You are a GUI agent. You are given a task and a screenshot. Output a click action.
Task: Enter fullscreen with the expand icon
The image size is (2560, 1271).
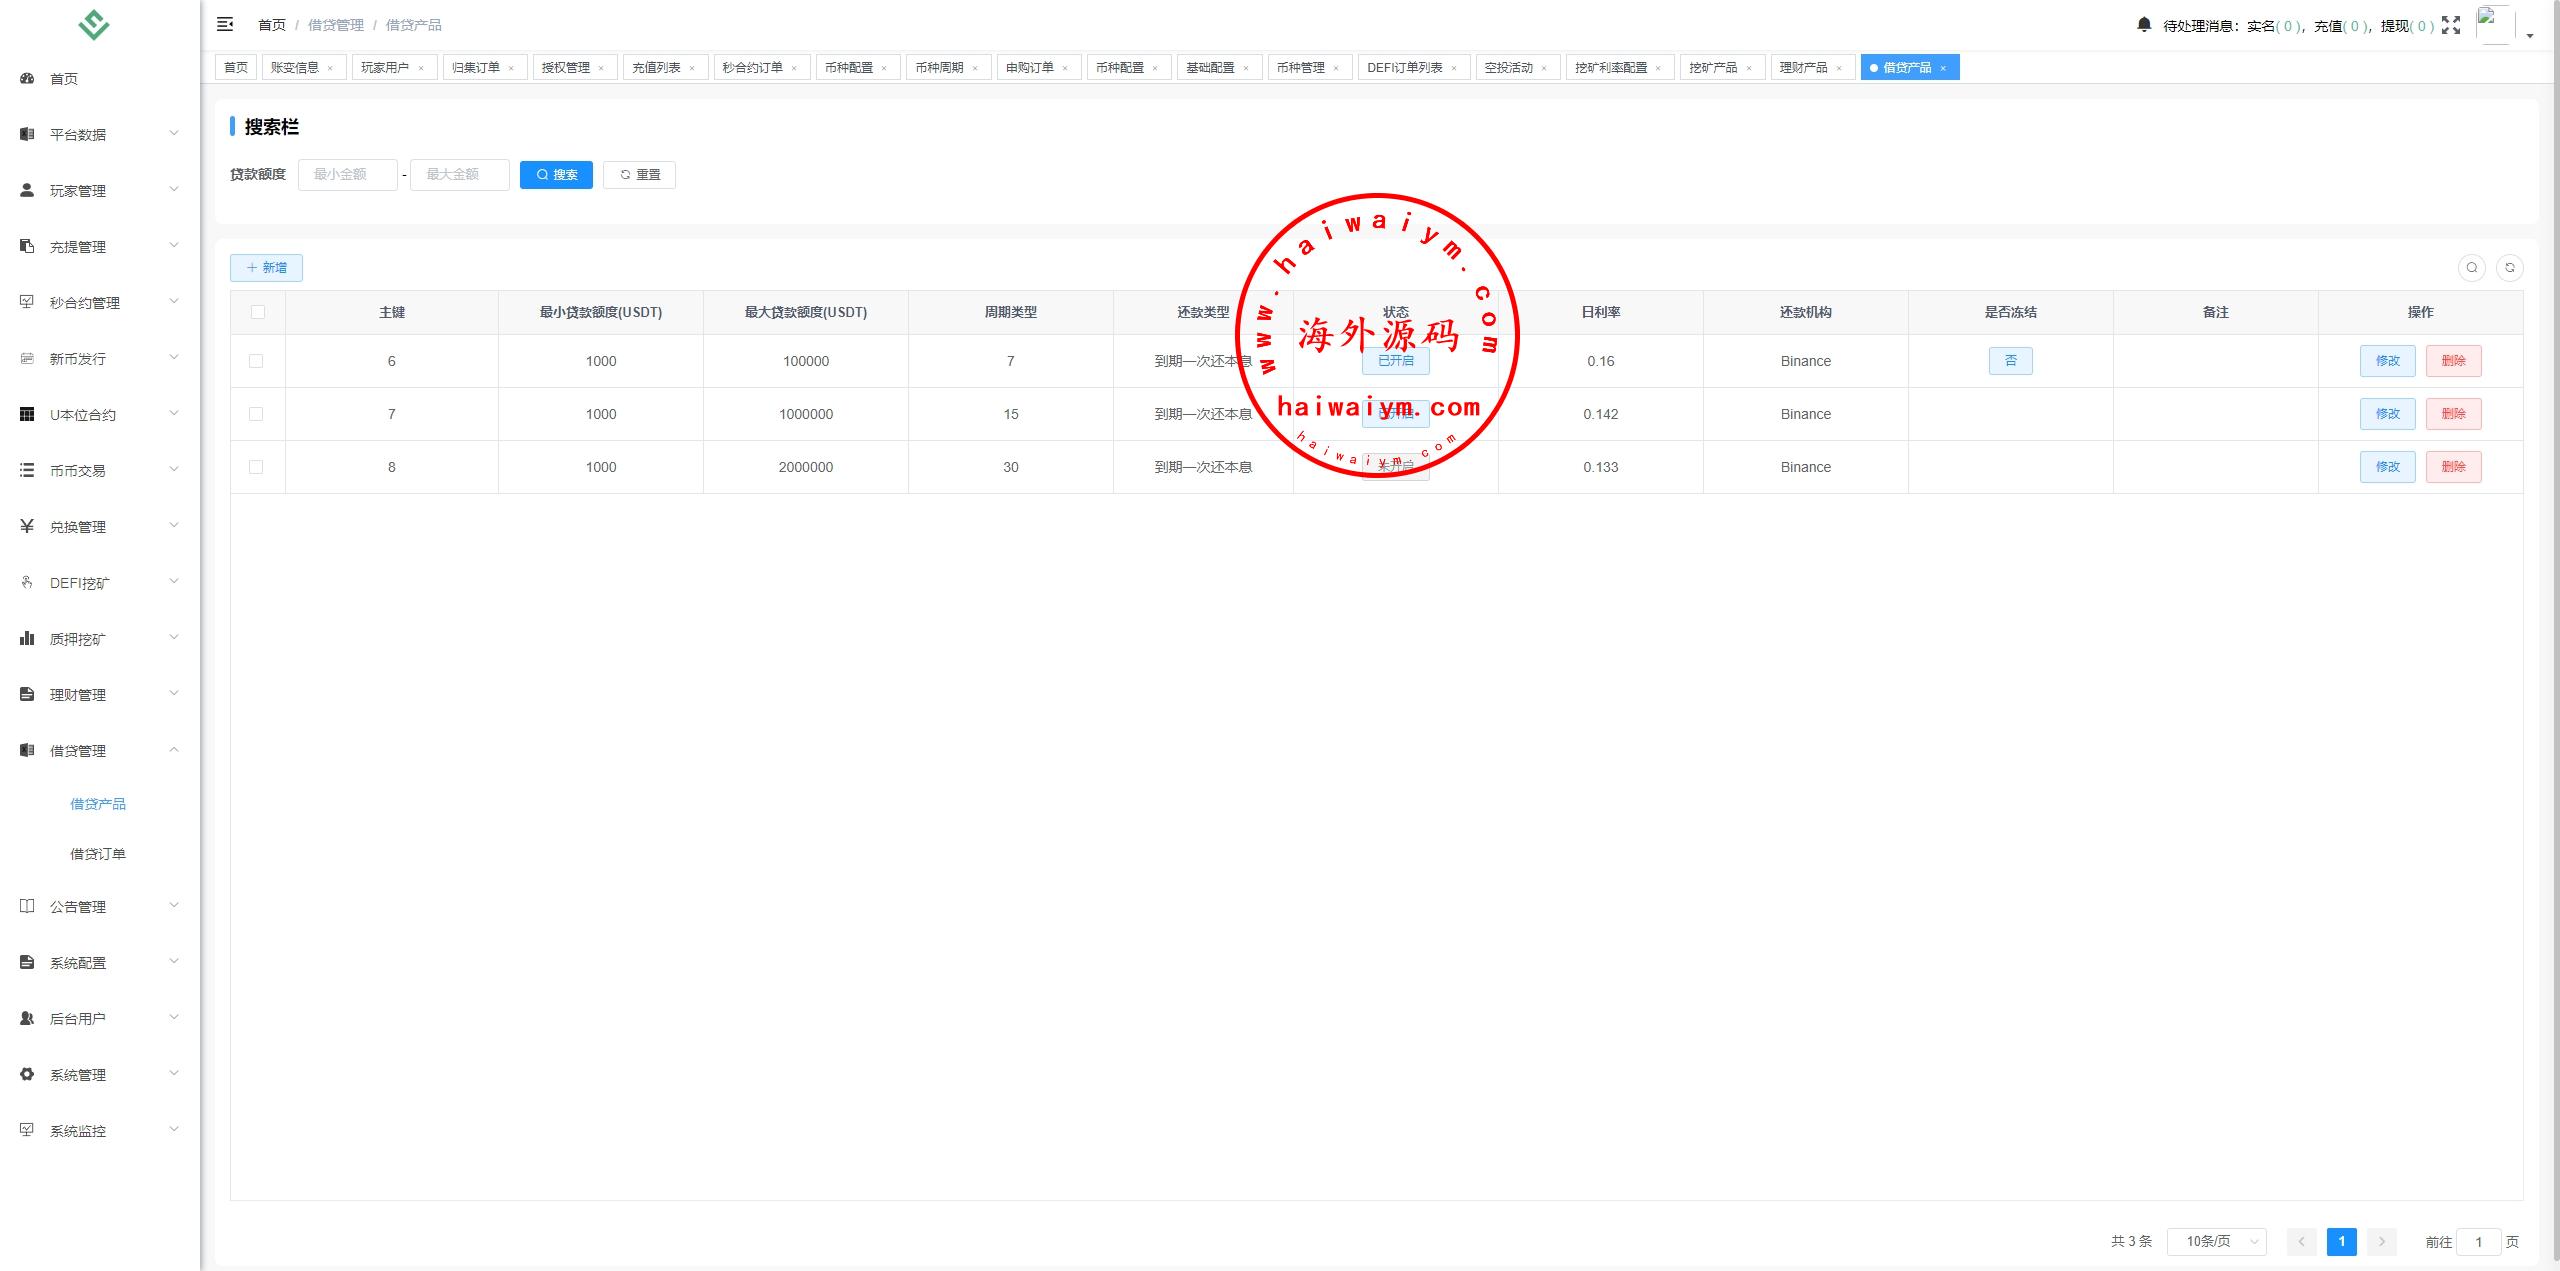(2450, 25)
